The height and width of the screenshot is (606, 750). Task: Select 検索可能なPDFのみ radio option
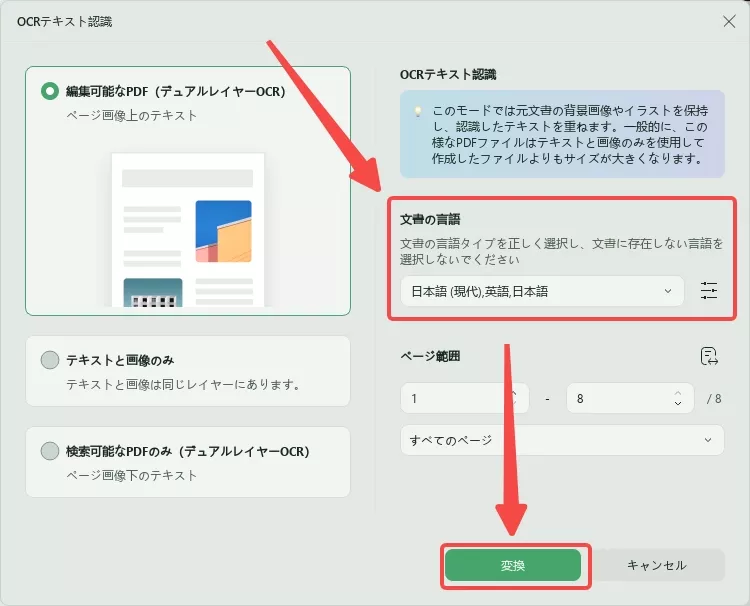click(x=50, y=451)
